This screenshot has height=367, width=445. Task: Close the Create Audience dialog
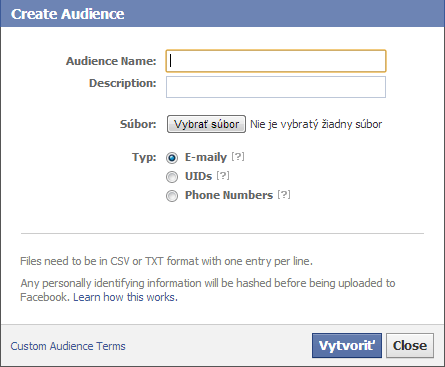(x=410, y=346)
